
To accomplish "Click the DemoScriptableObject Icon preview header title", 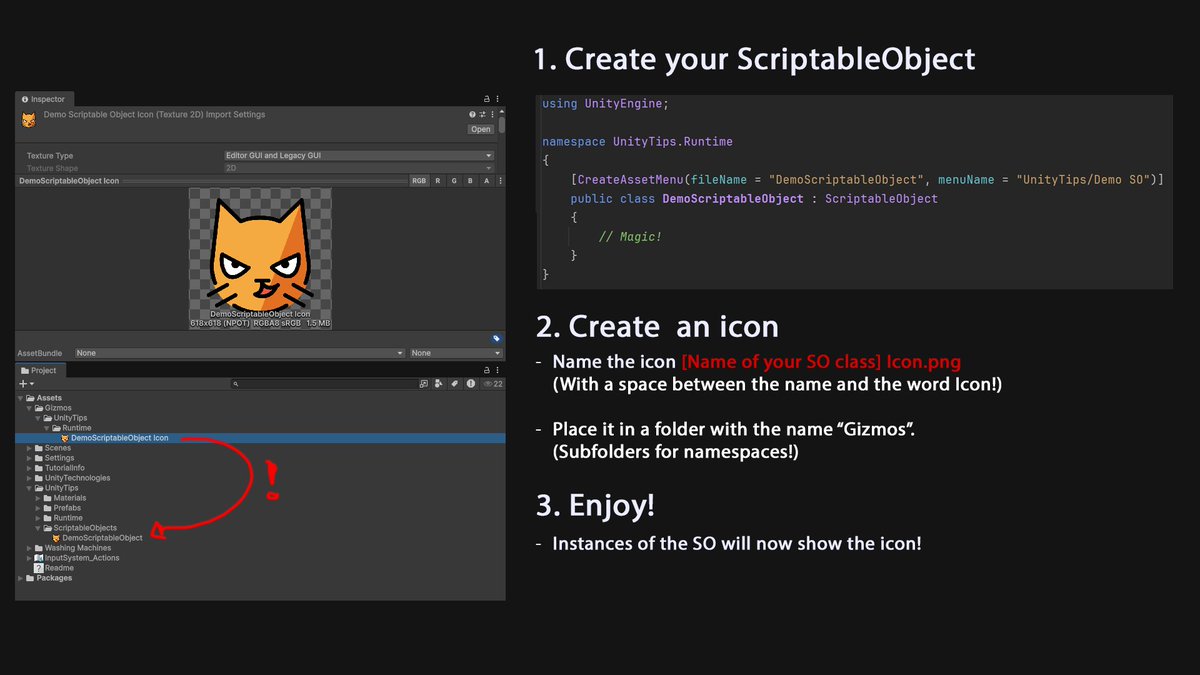I will [68, 181].
